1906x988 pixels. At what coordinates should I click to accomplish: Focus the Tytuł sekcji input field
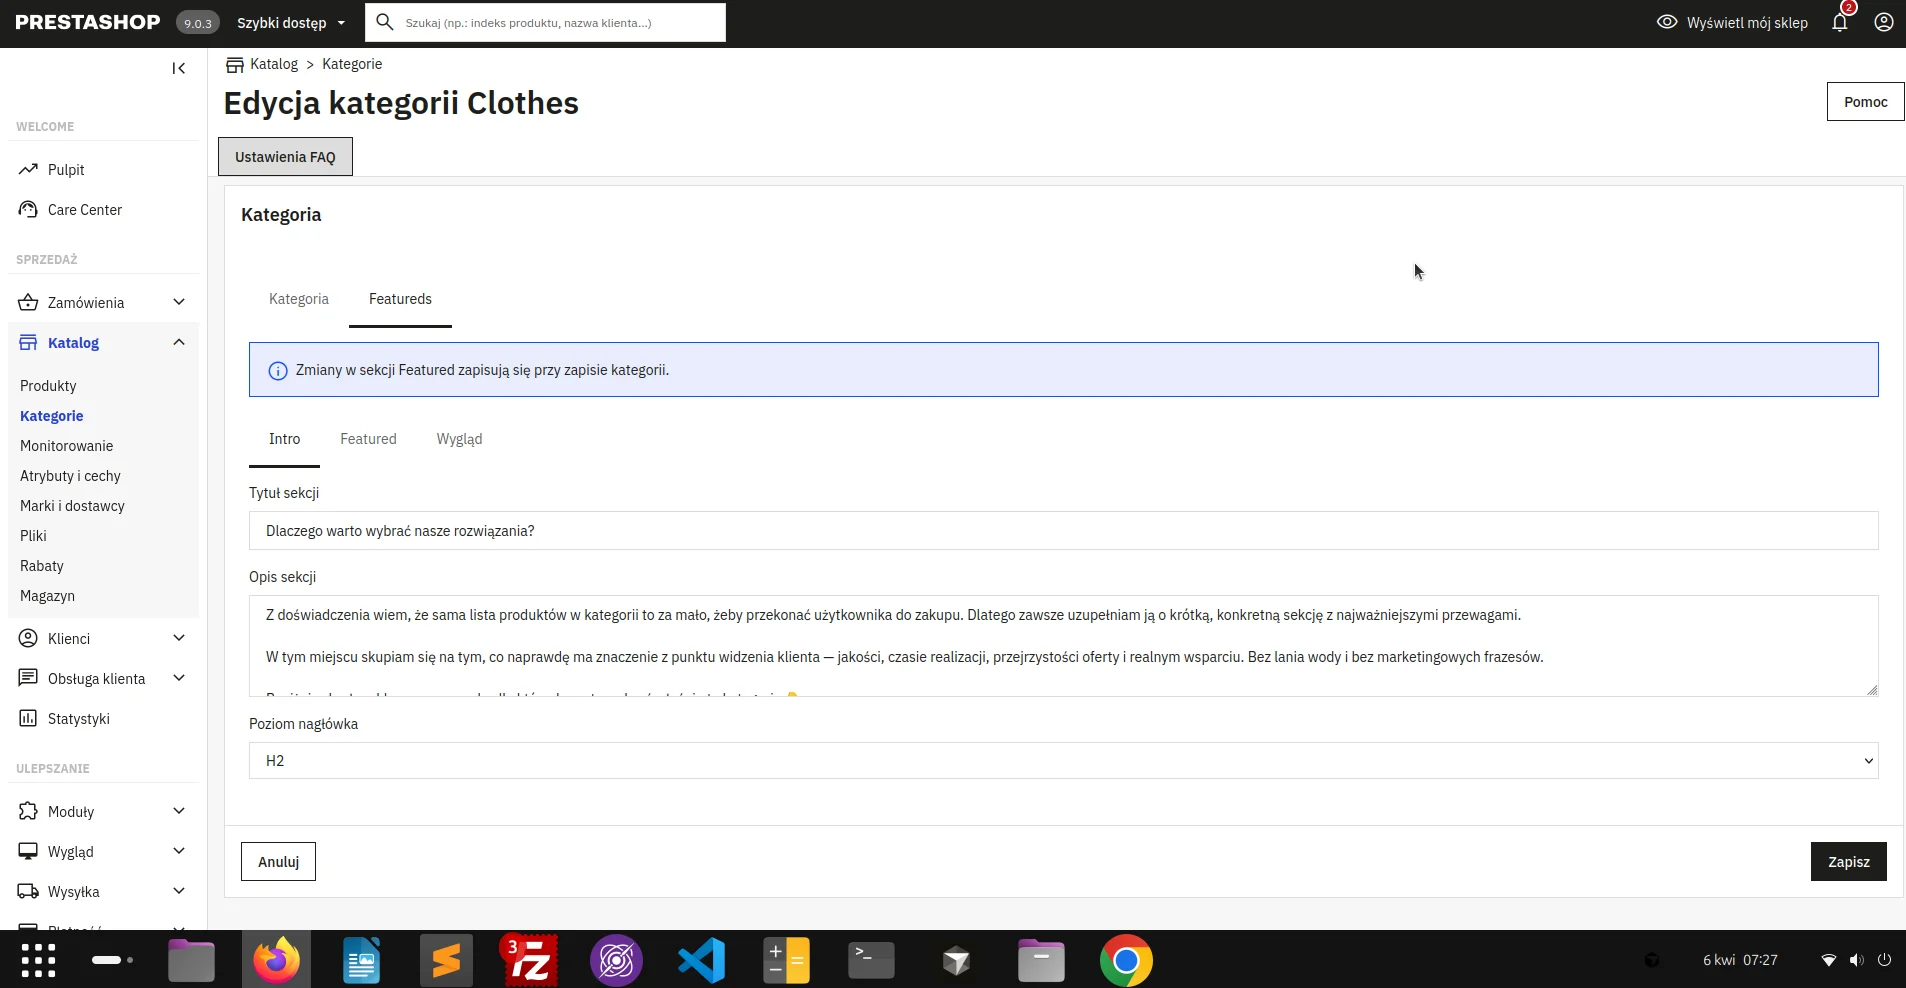pyautogui.click(x=1063, y=530)
